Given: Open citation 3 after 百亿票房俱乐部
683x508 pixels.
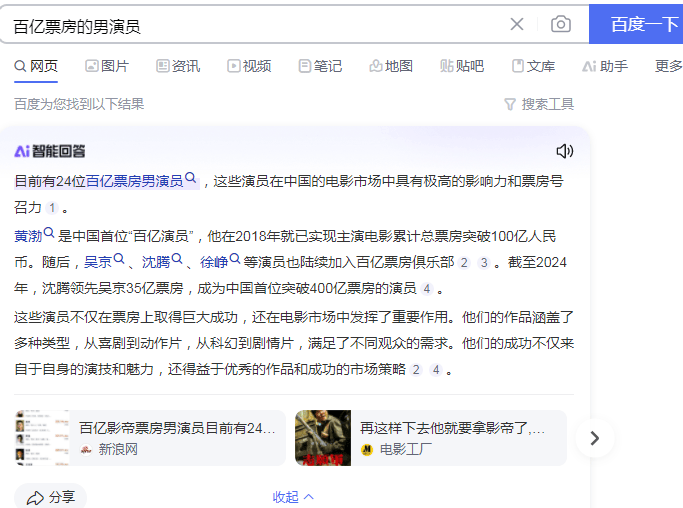Looking at the screenshot, I should 484,263.
